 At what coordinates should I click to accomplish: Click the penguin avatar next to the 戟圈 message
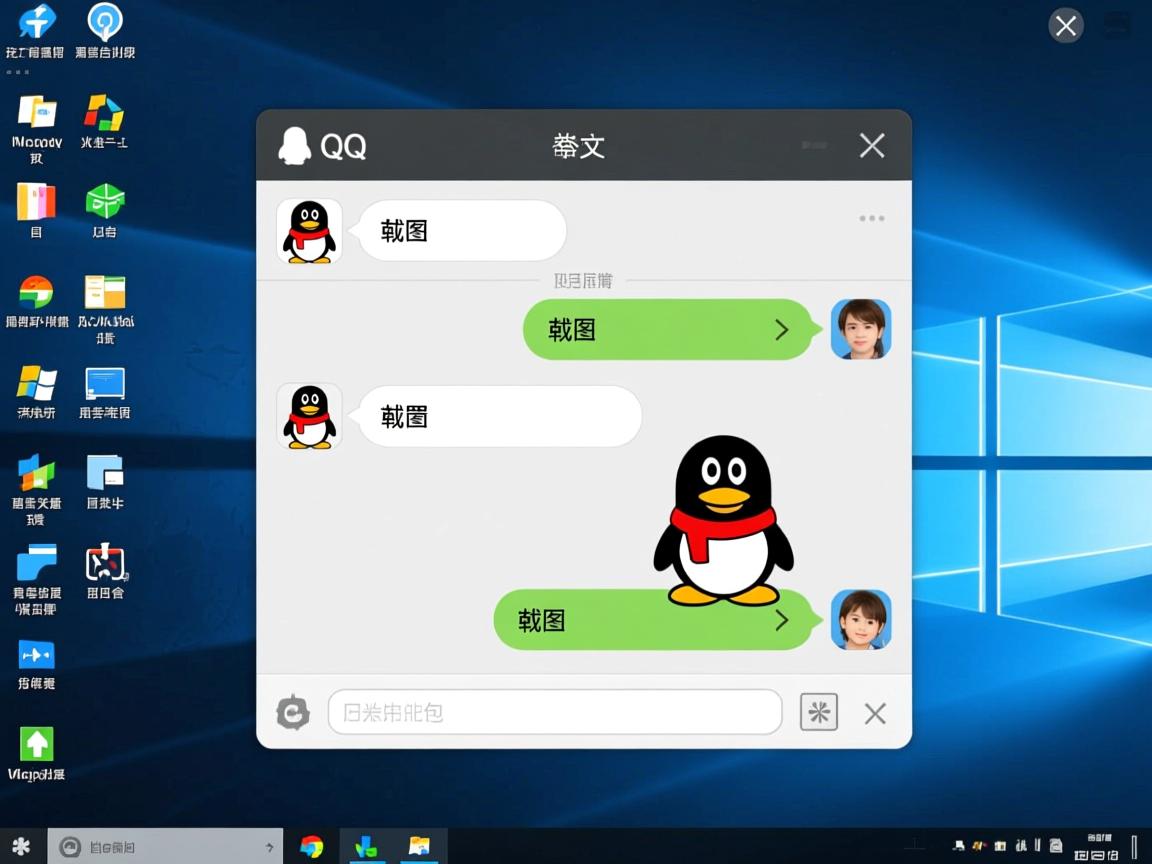[x=309, y=416]
